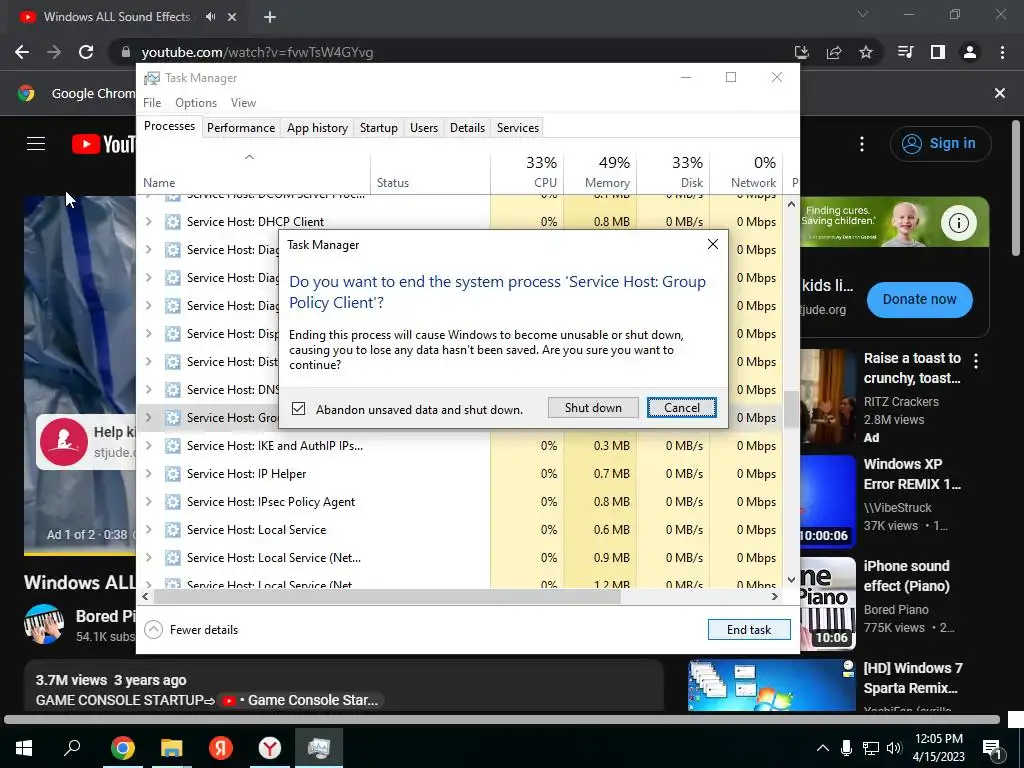Uncheck Abandon unsaved data and shut down
Image resolution: width=1024 pixels, height=768 pixels.
298,409
